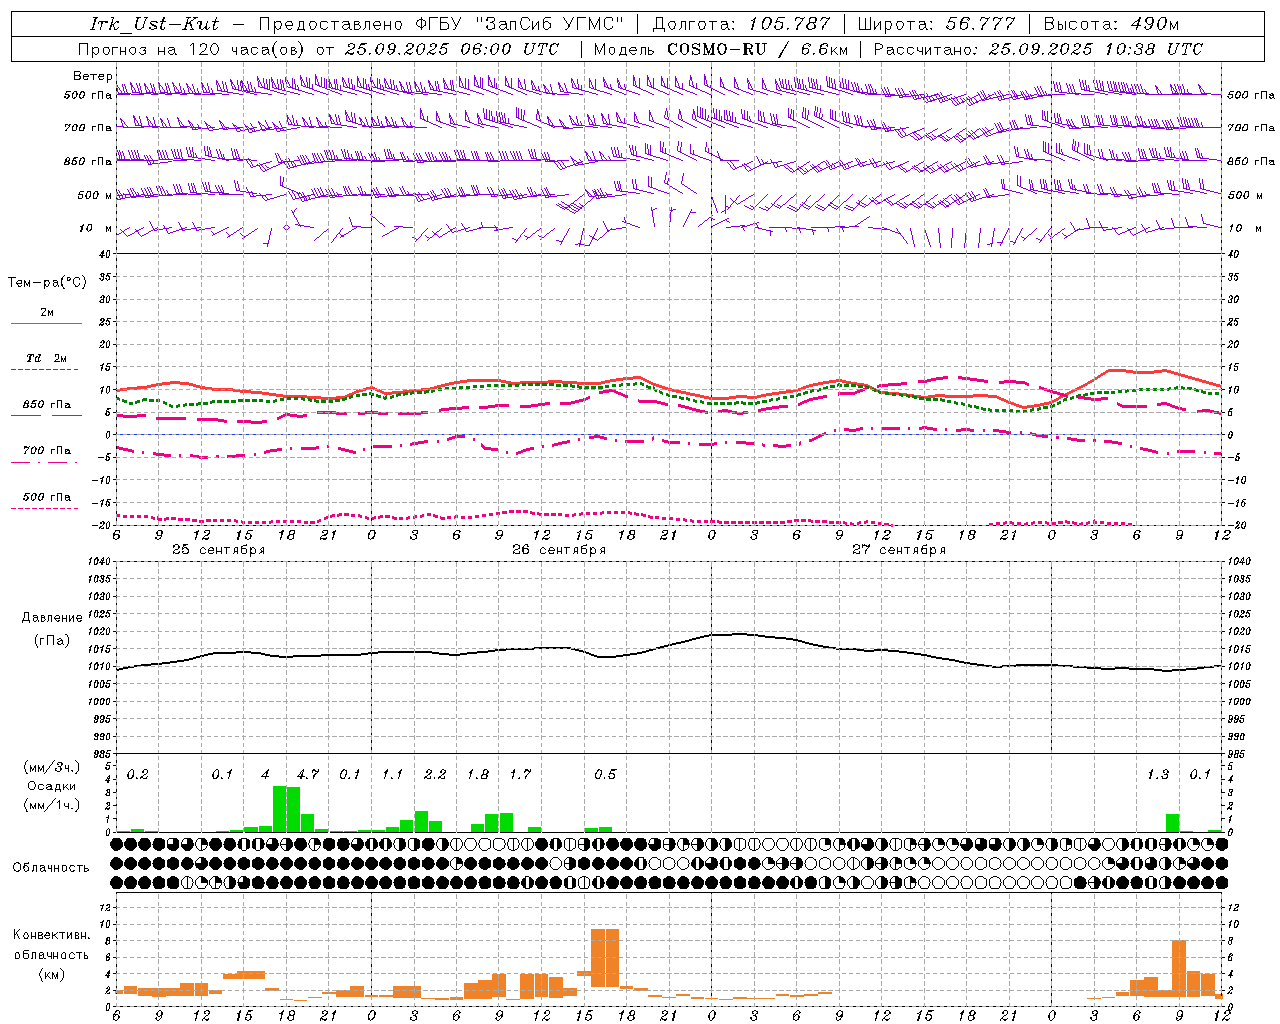
Task: Click the Облачность cloud cover label
Action: pos(51,868)
